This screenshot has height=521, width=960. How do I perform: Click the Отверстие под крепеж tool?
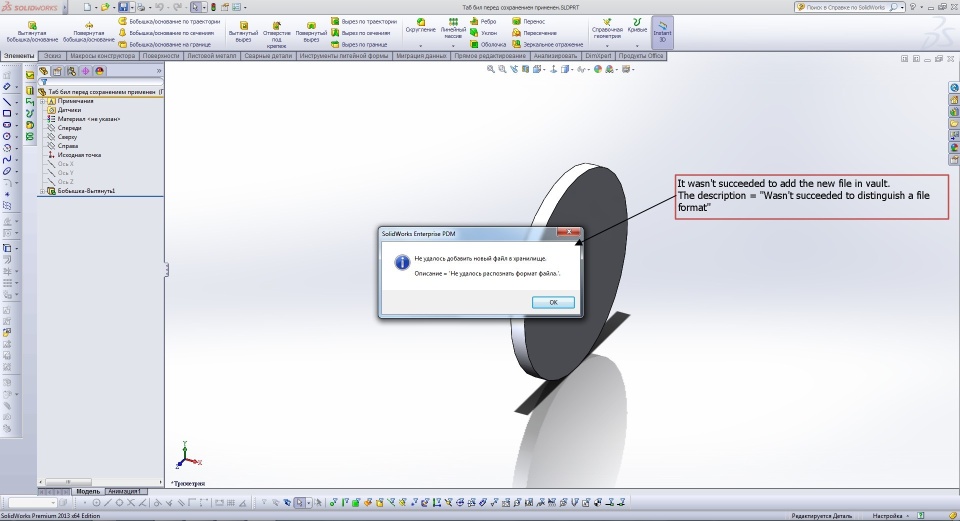coord(277,34)
